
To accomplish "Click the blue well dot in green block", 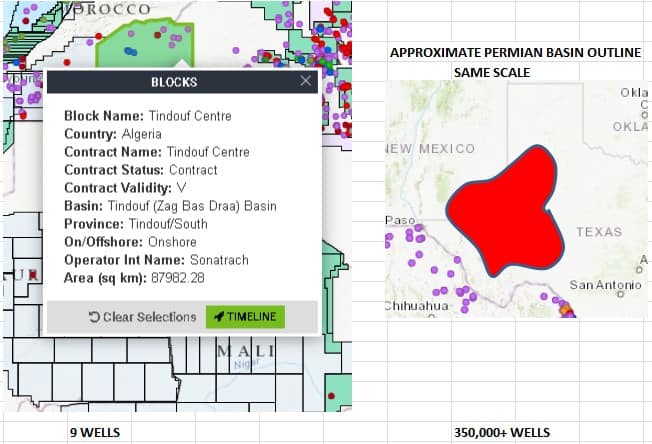I will [129, 50].
